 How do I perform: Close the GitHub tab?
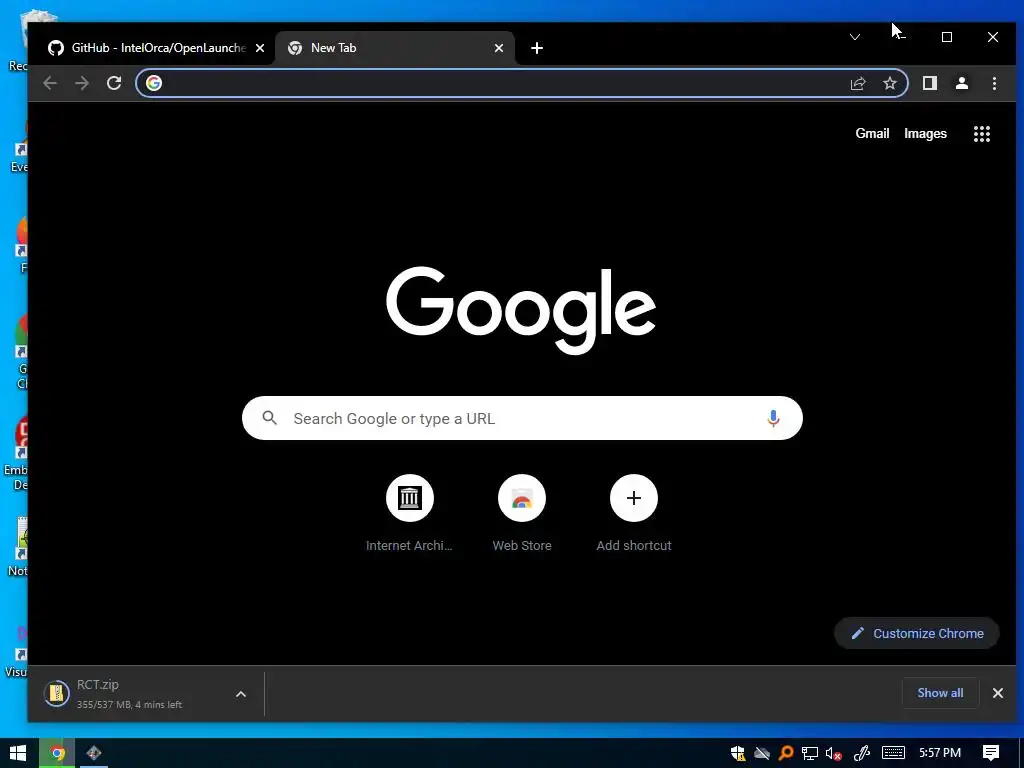tap(260, 48)
